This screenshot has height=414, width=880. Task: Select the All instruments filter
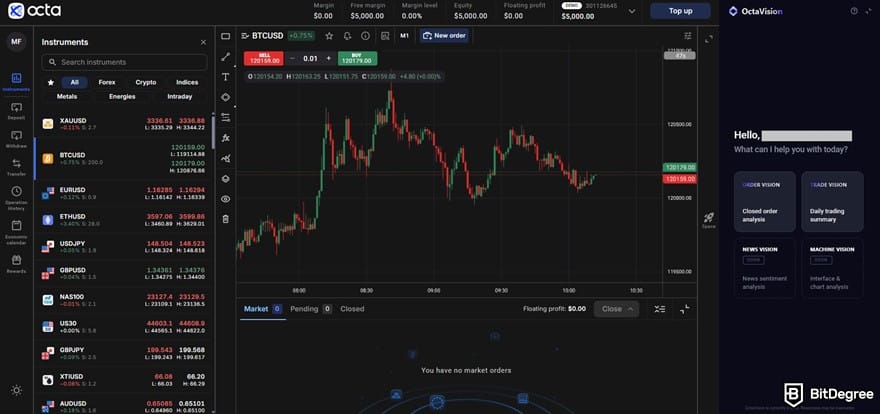[x=75, y=82]
